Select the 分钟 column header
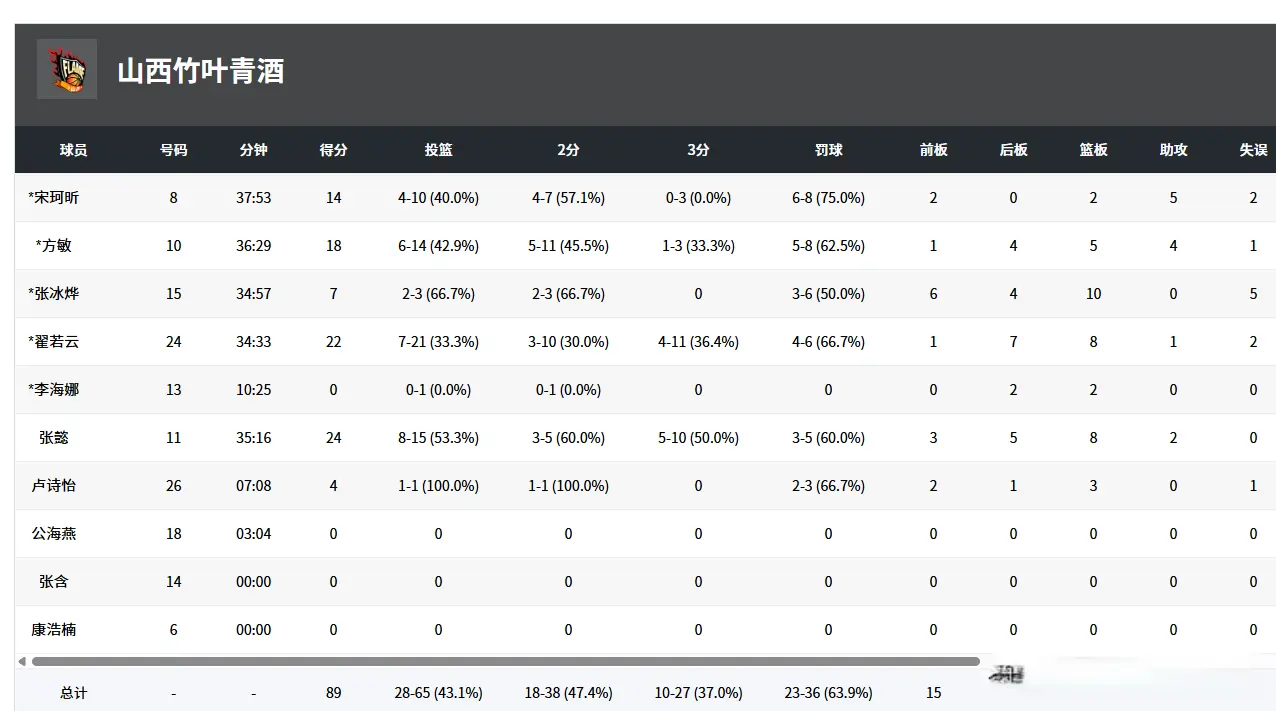The height and width of the screenshot is (711, 1276). 254,150
